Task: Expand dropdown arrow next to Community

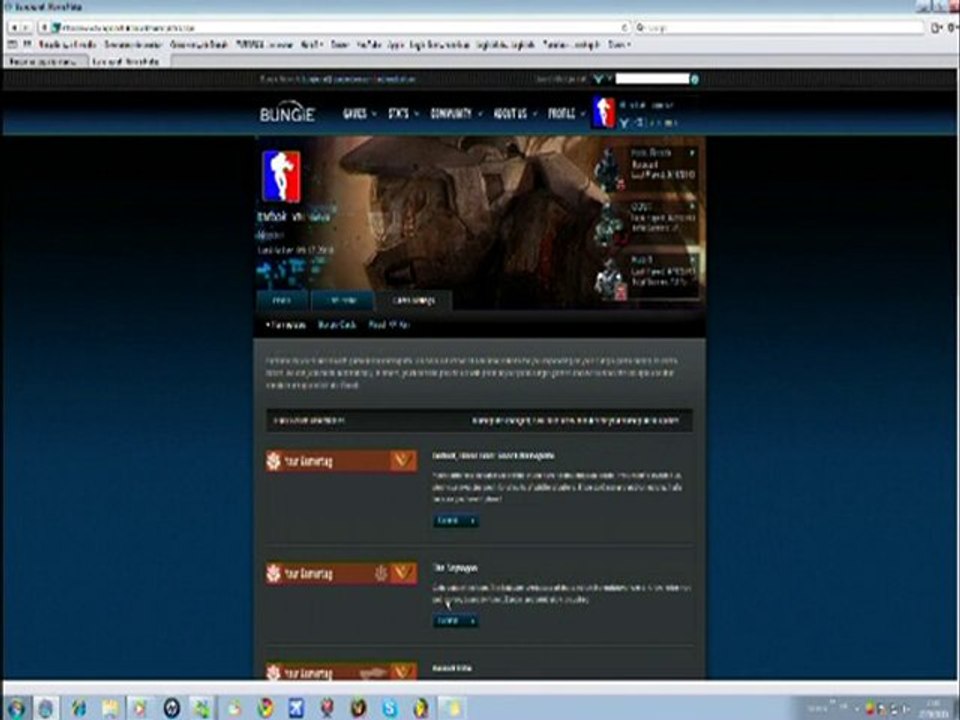Action: [480, 114]
